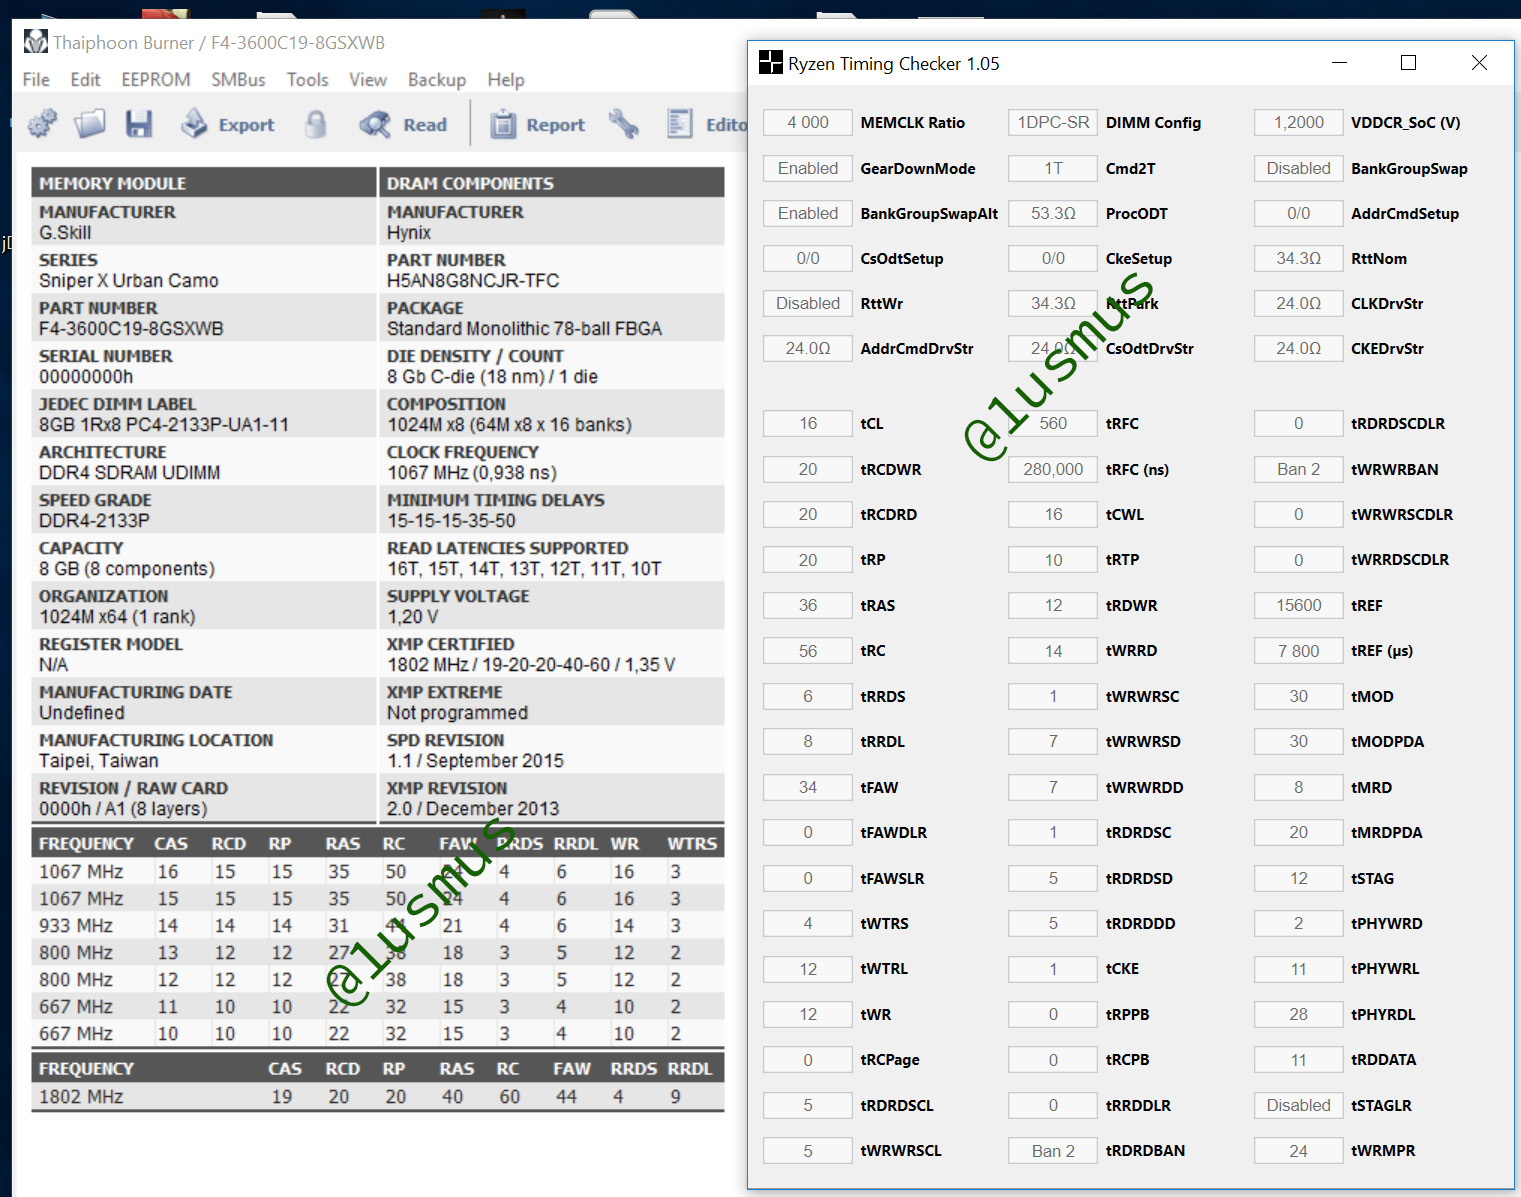Click the Ryzen Timing Checker title icon

point(771,63)
